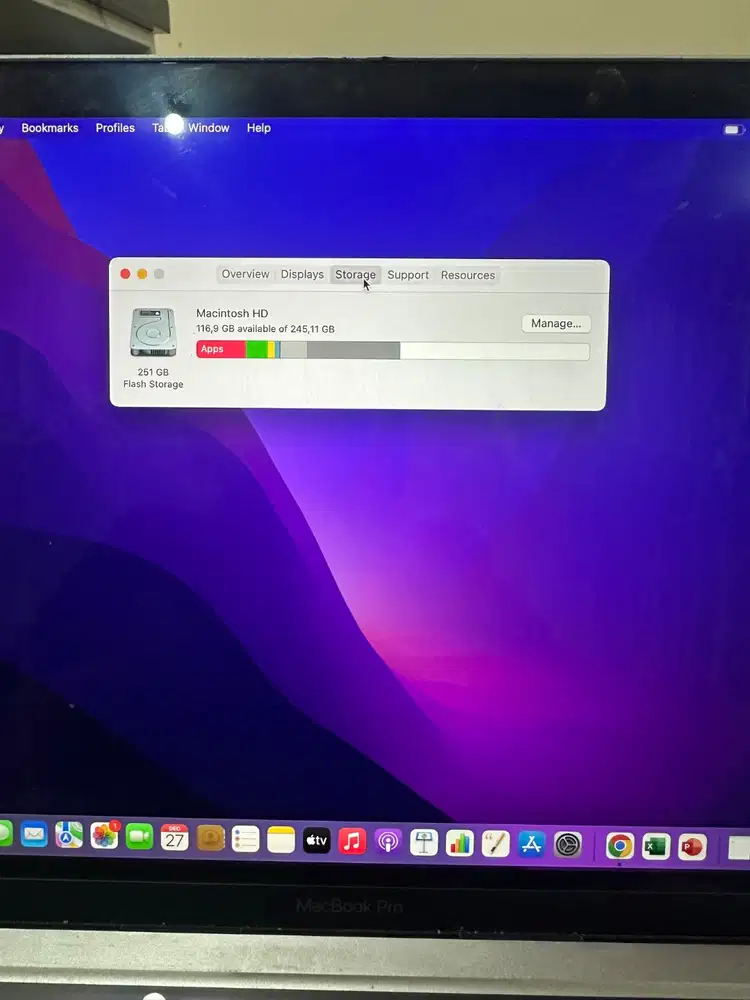This screenshot has width=750, height=1000.
Task: Launch FaceTime from the Dock
Action: coord(140,837)
